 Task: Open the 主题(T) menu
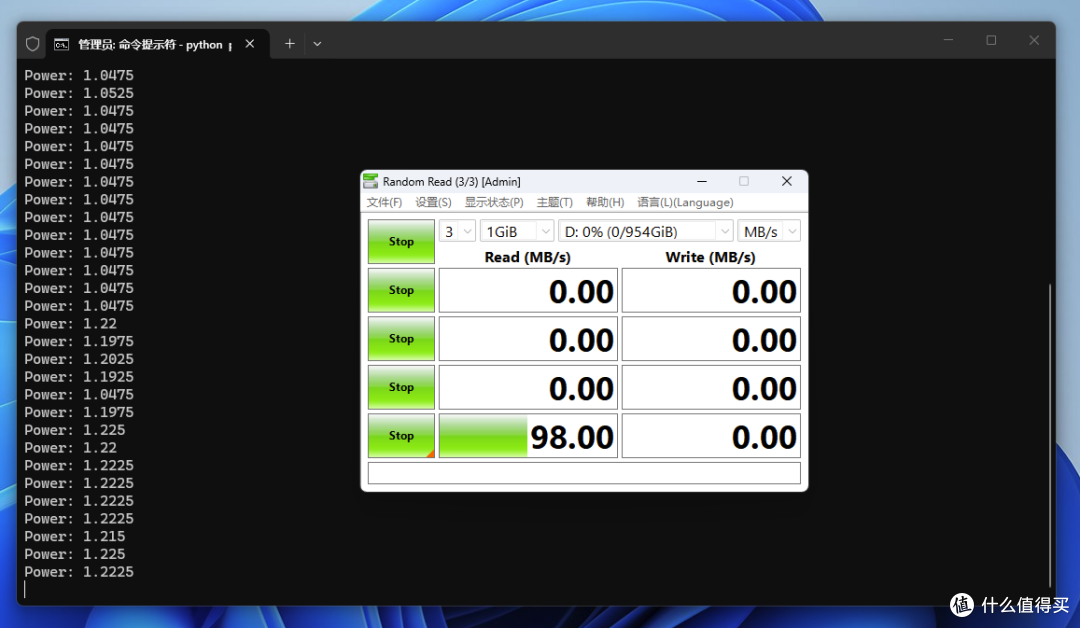(554, 202)
